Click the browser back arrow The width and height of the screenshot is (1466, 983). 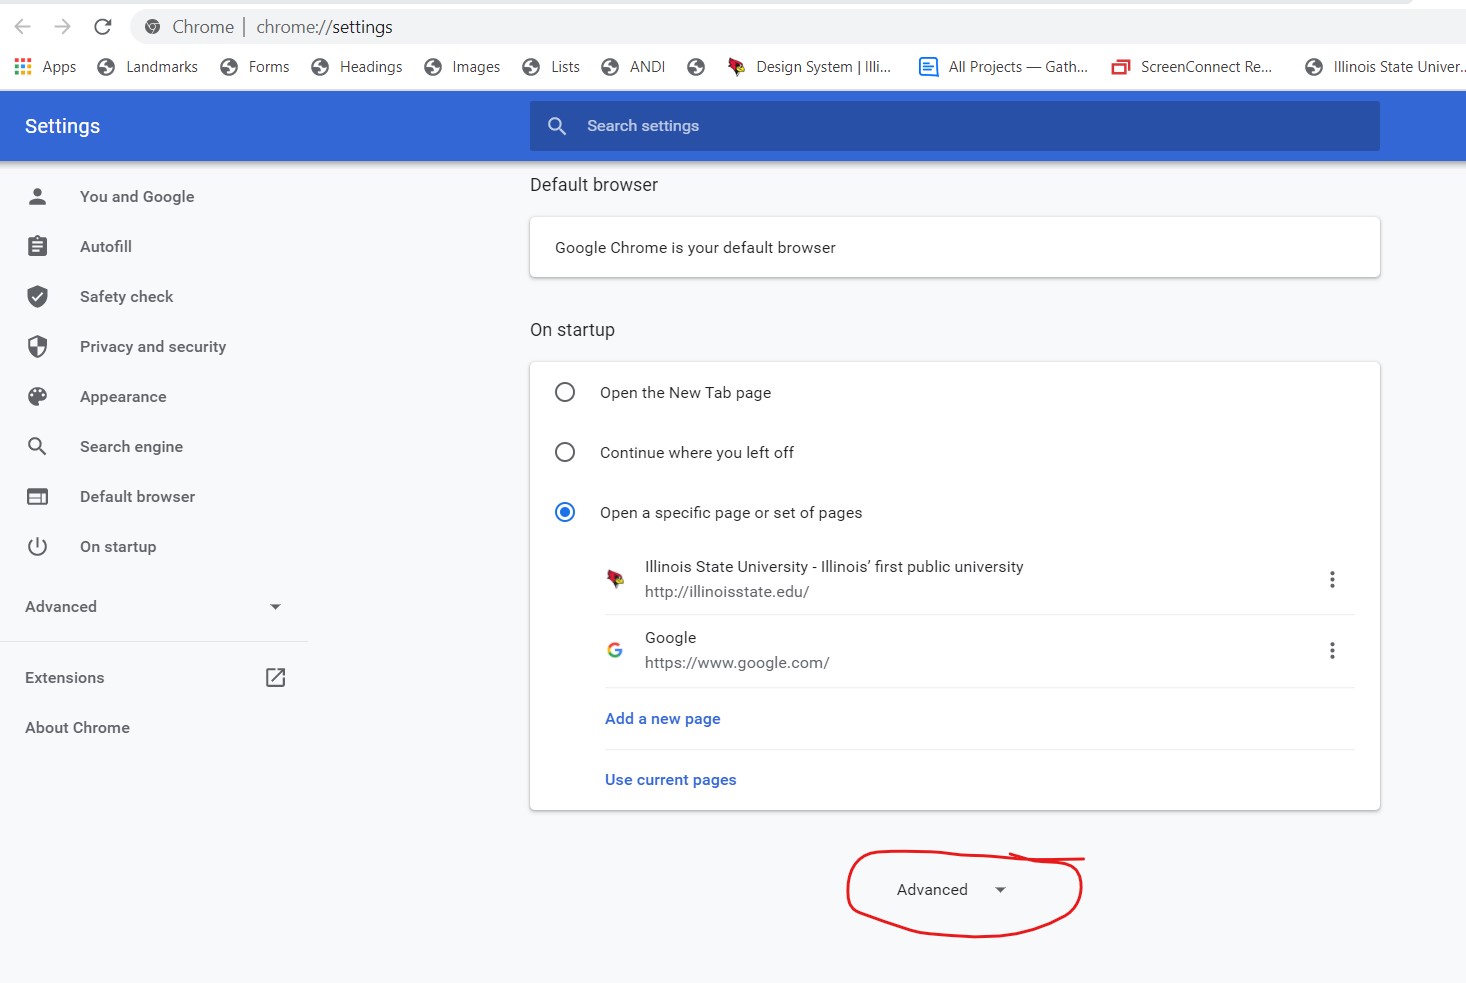23,27
